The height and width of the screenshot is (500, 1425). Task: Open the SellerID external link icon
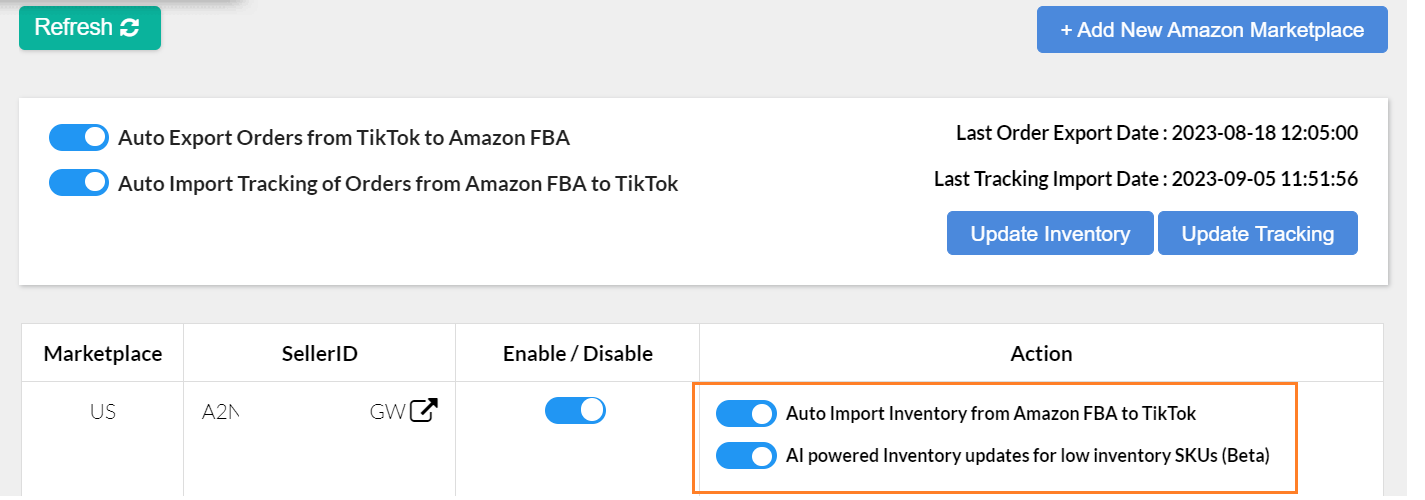[425, 411]
